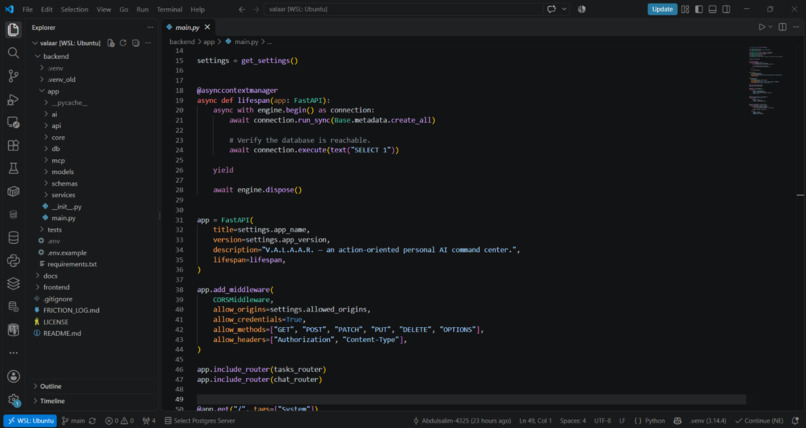Expand the models folder

62,172
